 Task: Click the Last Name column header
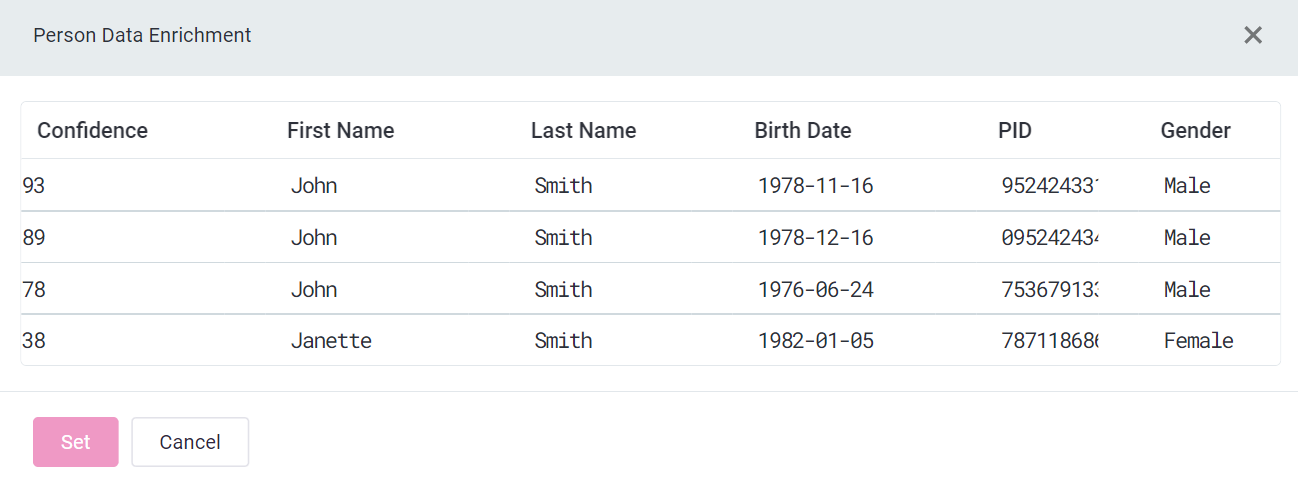coord(583,131)
